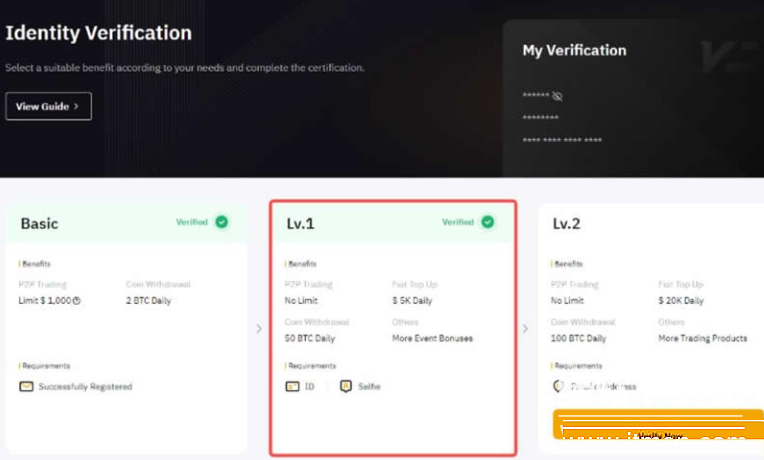Click the Successfully Registered requirement icon
The width and height of the screenshot is (764, 460).
tap(26, 386)
